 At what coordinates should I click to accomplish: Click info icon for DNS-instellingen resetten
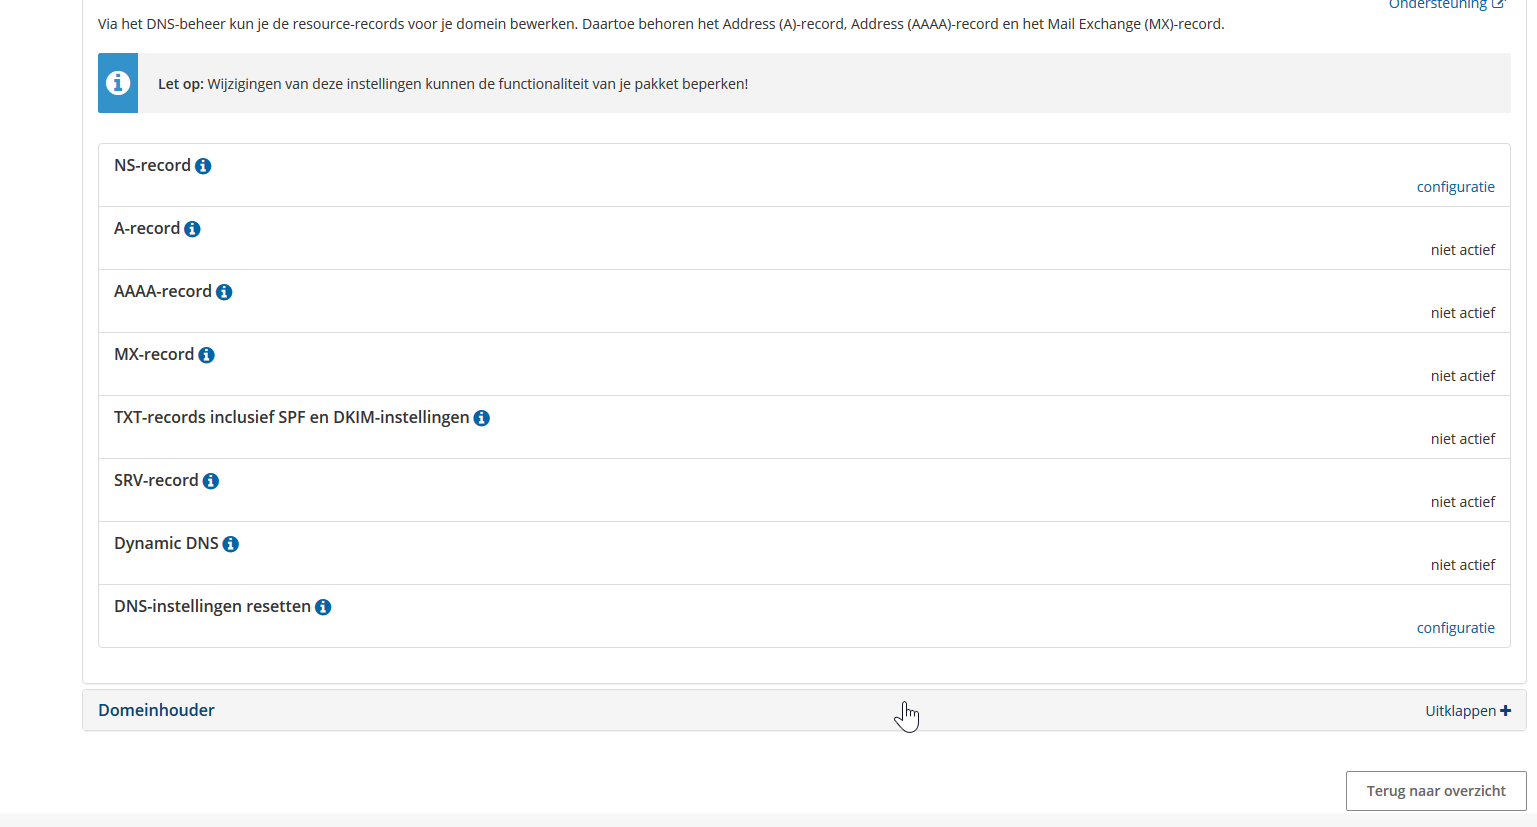pyautogui.click(x=323, y=607)
